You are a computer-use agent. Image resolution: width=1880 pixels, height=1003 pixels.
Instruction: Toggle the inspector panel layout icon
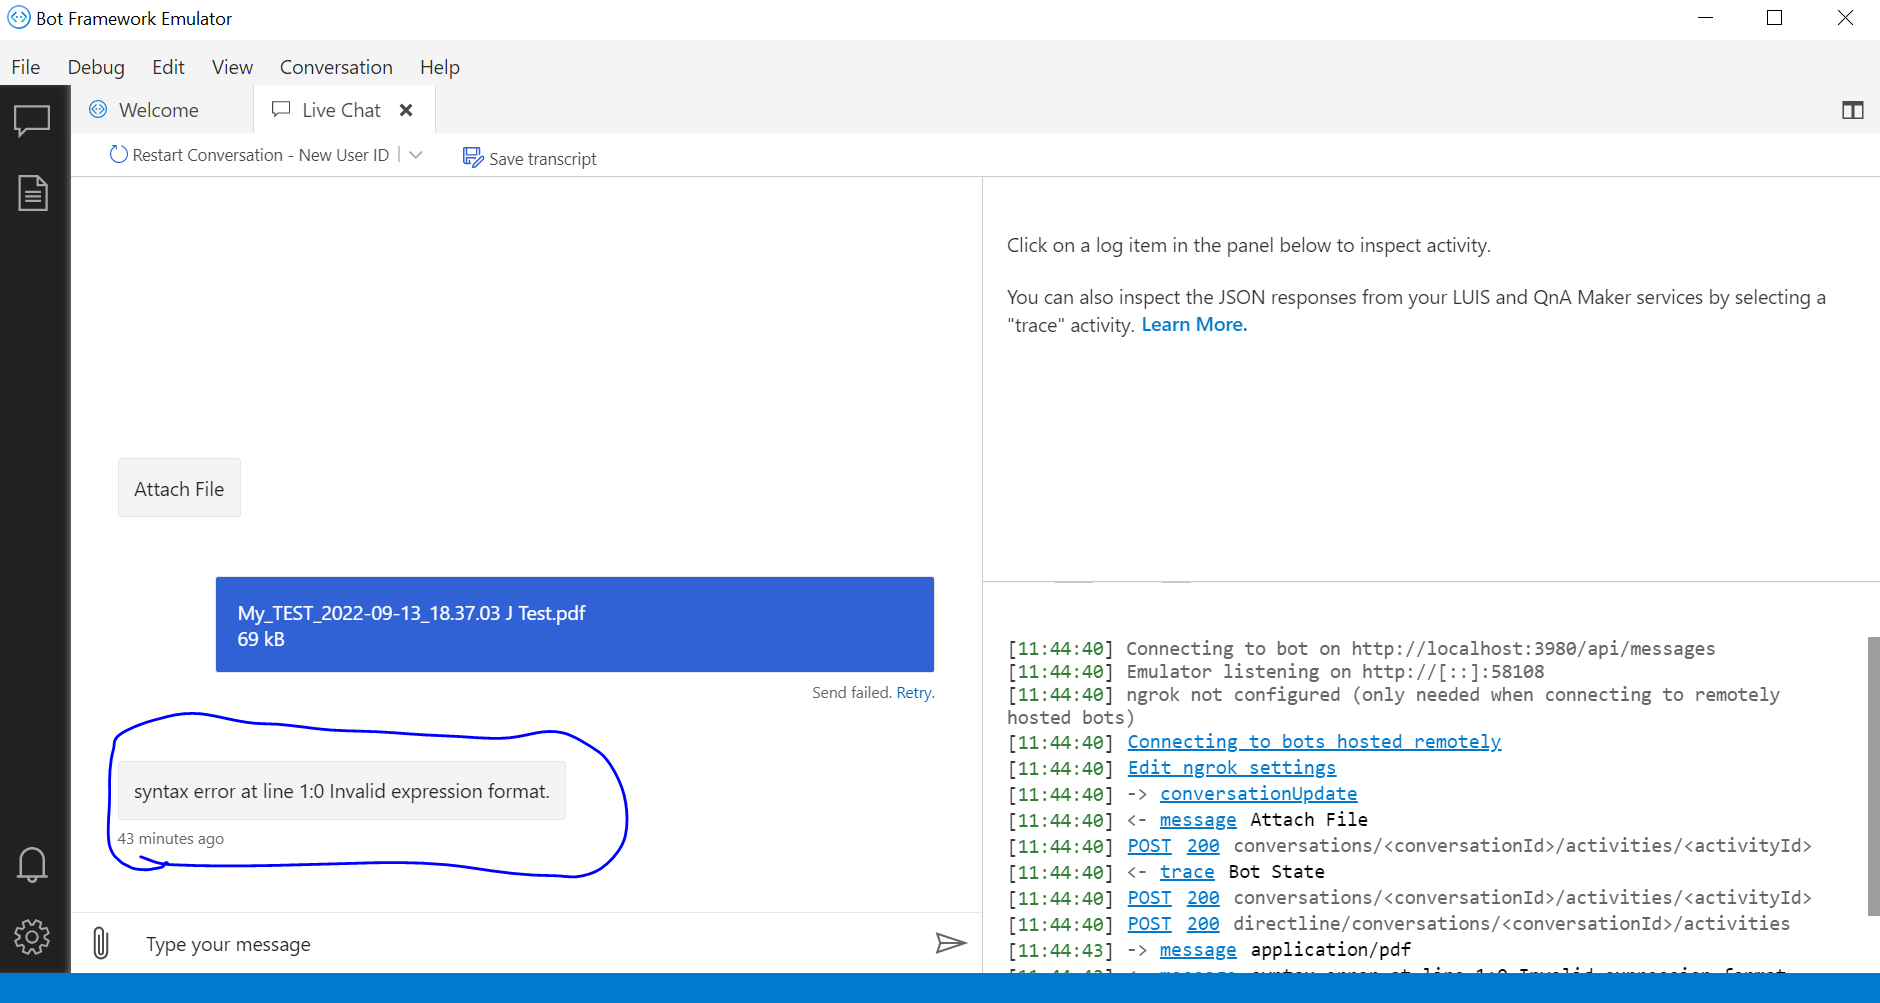click(1854, 110)
